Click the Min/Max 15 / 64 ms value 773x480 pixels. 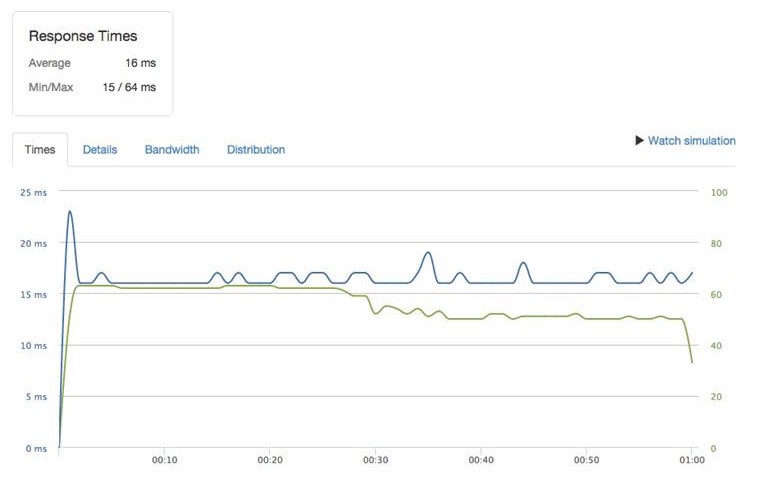[129, 87]
